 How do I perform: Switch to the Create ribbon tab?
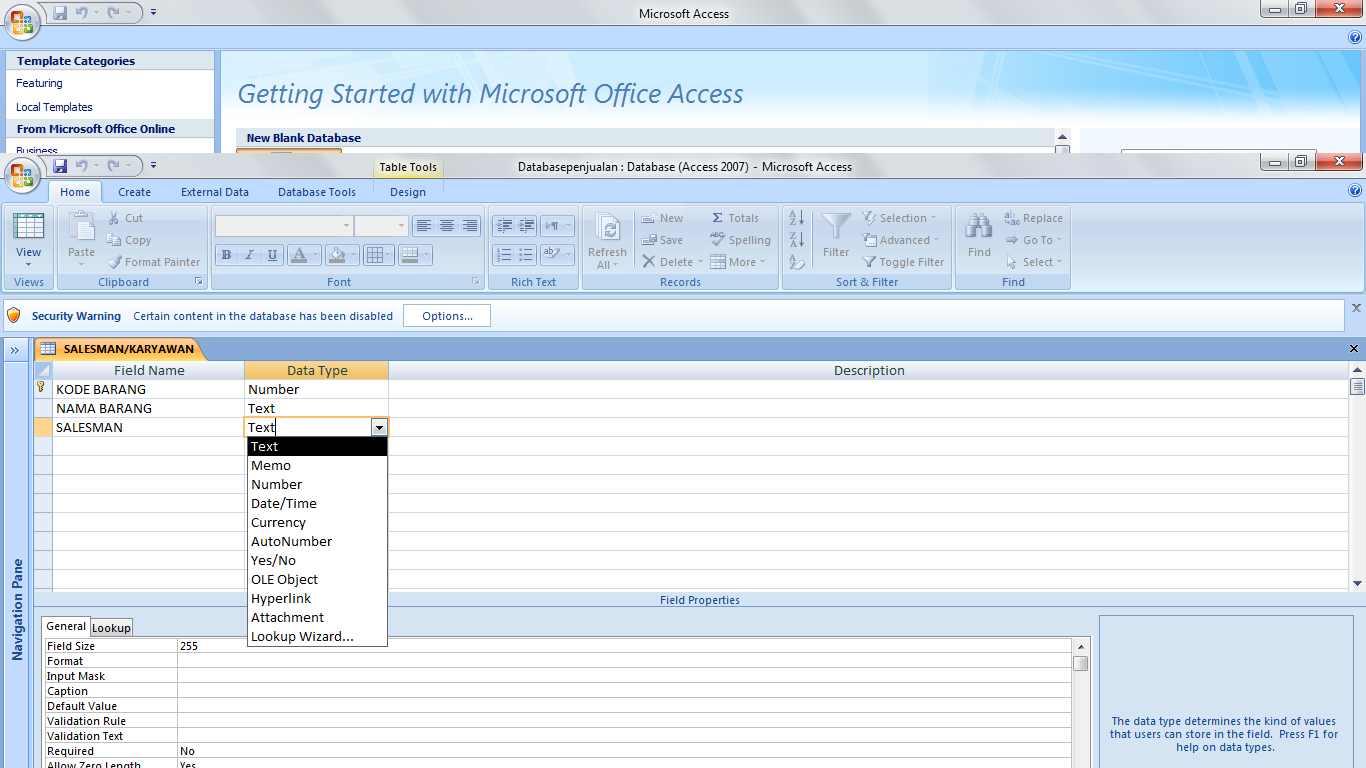point(134,192)
